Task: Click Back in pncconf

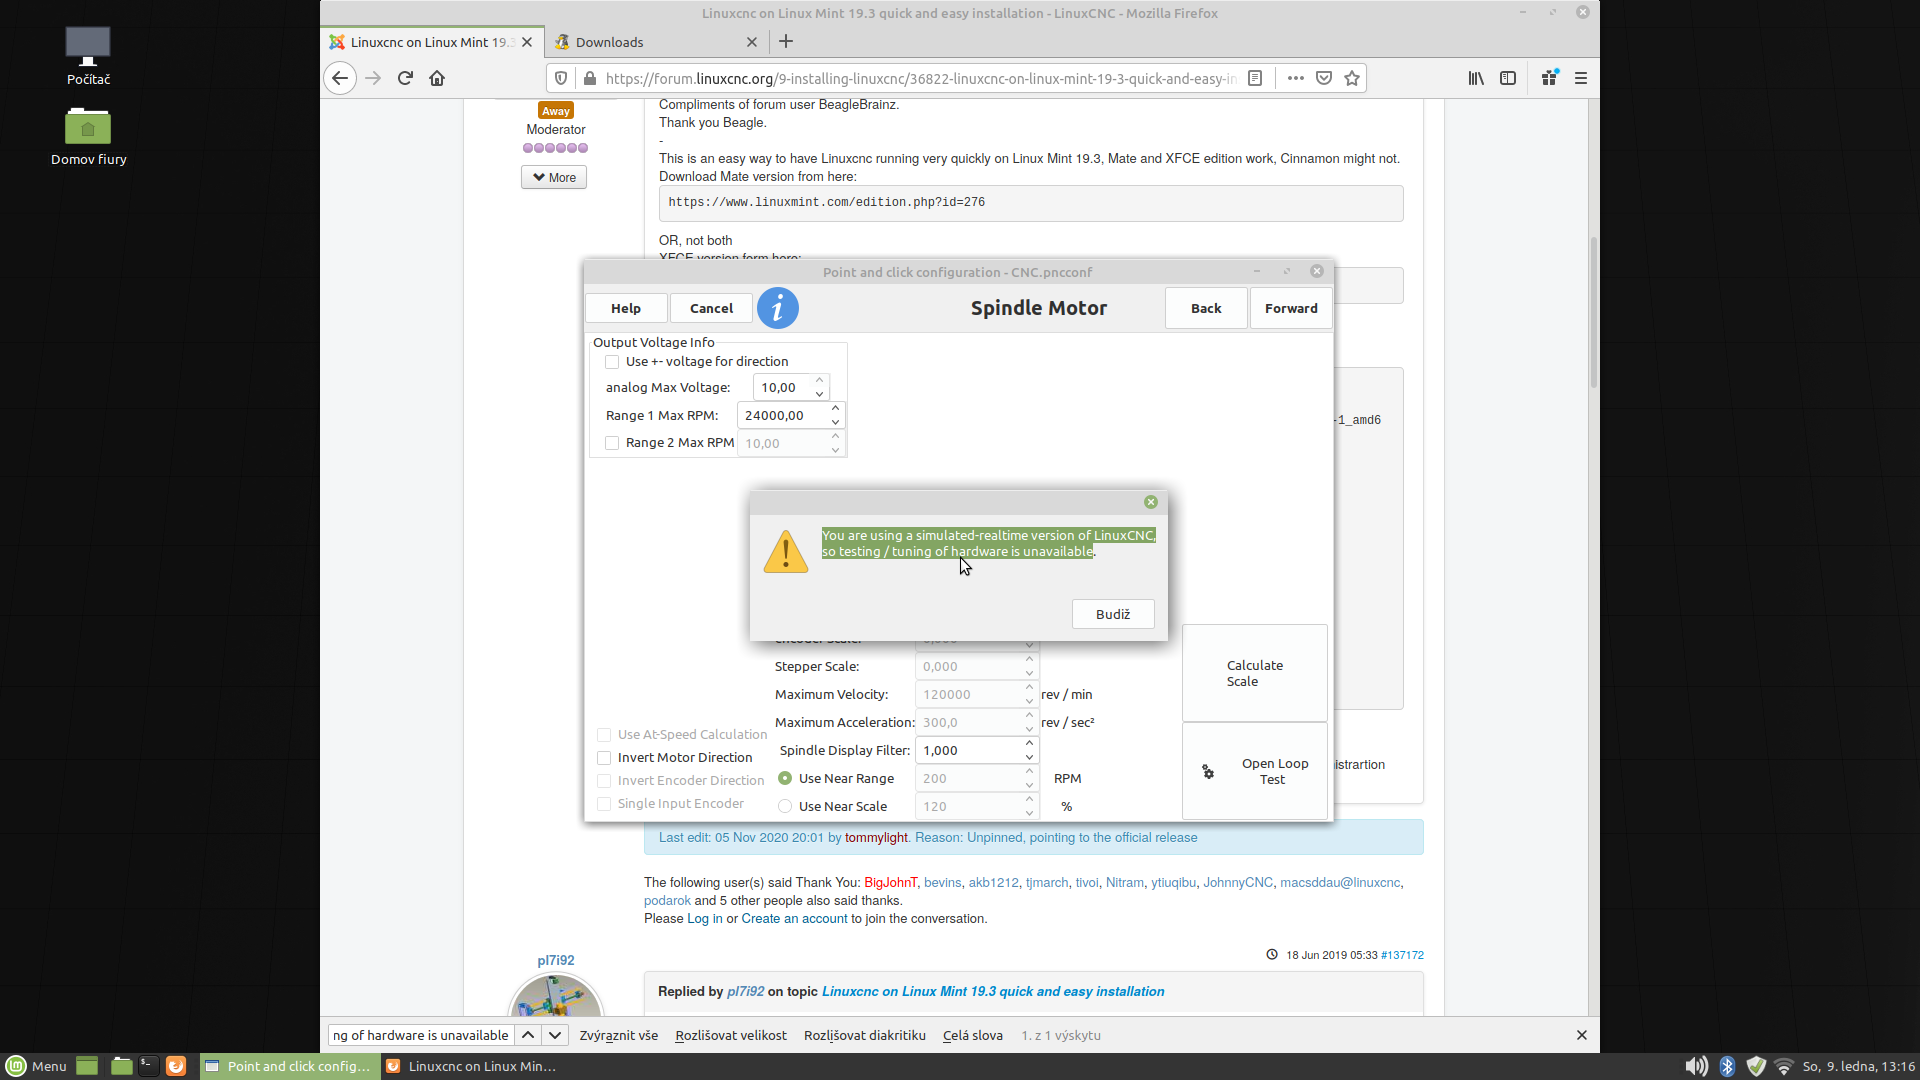Action: tap(1206, 308)
